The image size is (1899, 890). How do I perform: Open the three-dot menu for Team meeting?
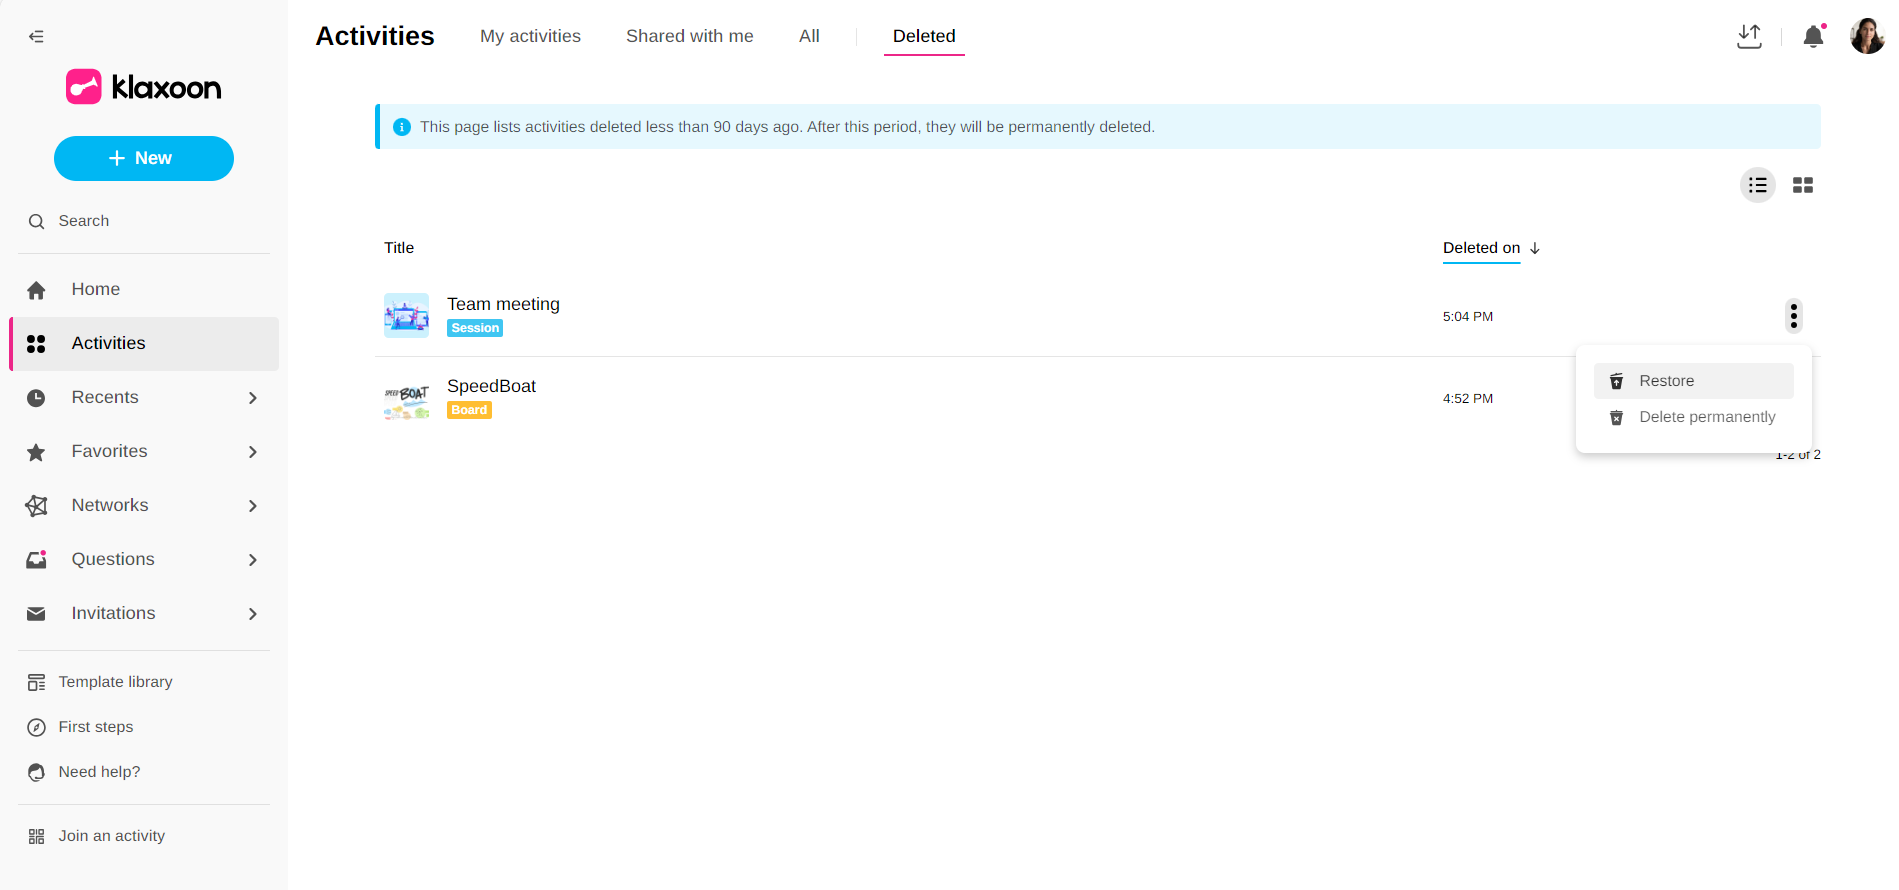coord(1794,316)
